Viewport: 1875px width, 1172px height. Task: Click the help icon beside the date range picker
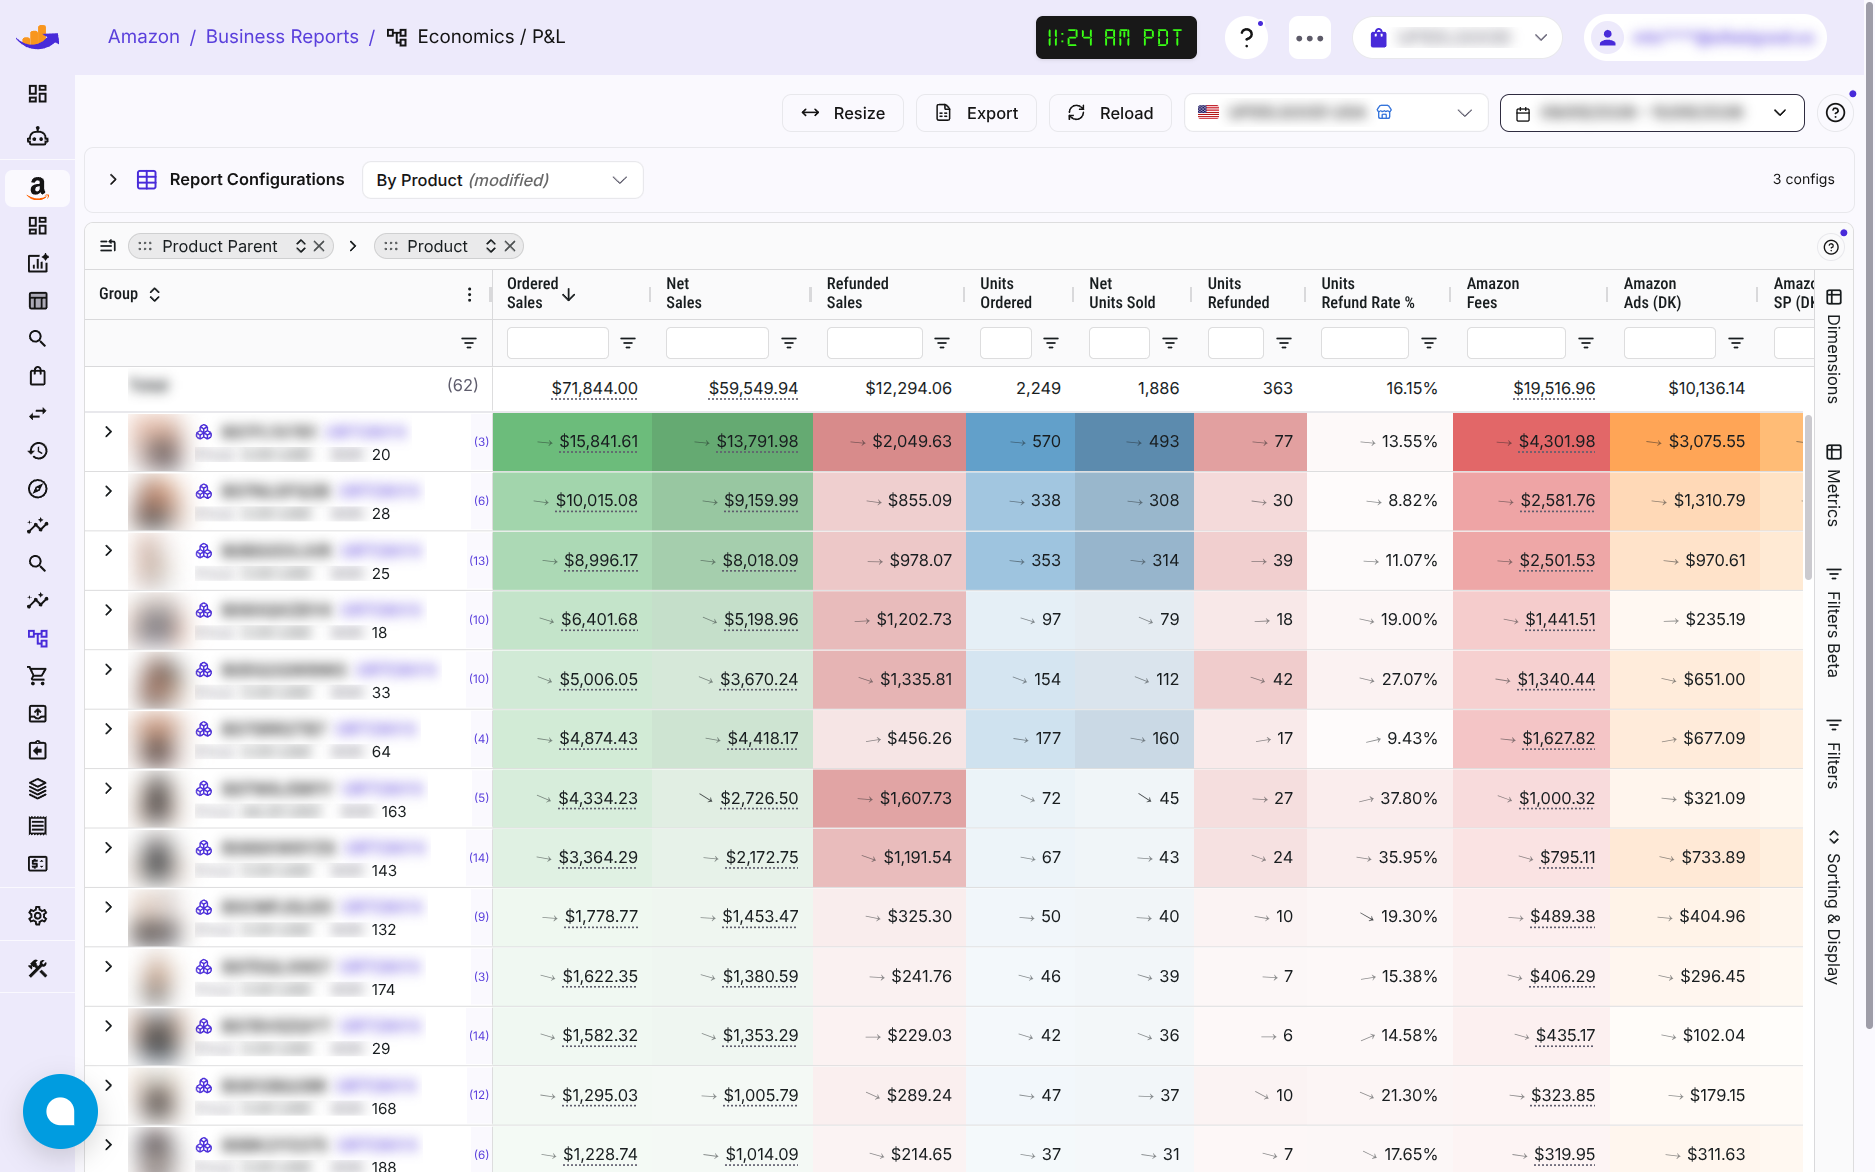[1835, 113]
